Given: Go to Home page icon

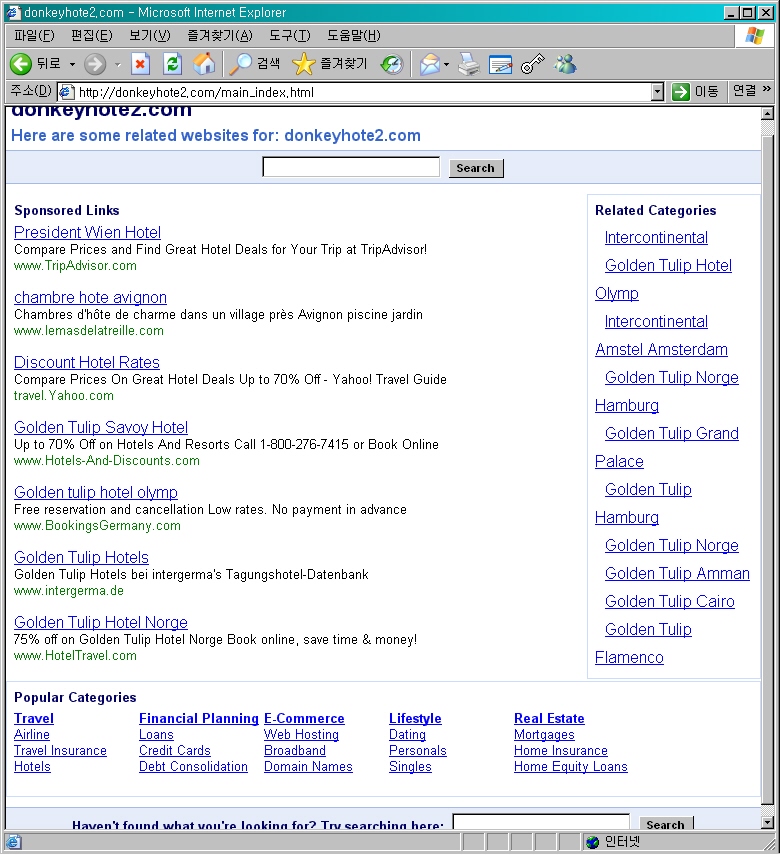Looking at the screenshot, I should pyautogui.click(x=204, y=64).
